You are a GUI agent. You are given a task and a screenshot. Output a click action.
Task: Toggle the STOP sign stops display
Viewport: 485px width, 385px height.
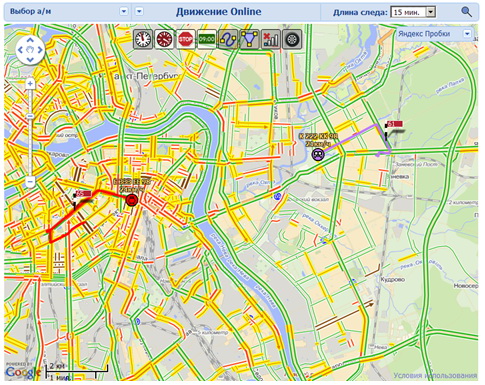(186, 39)
